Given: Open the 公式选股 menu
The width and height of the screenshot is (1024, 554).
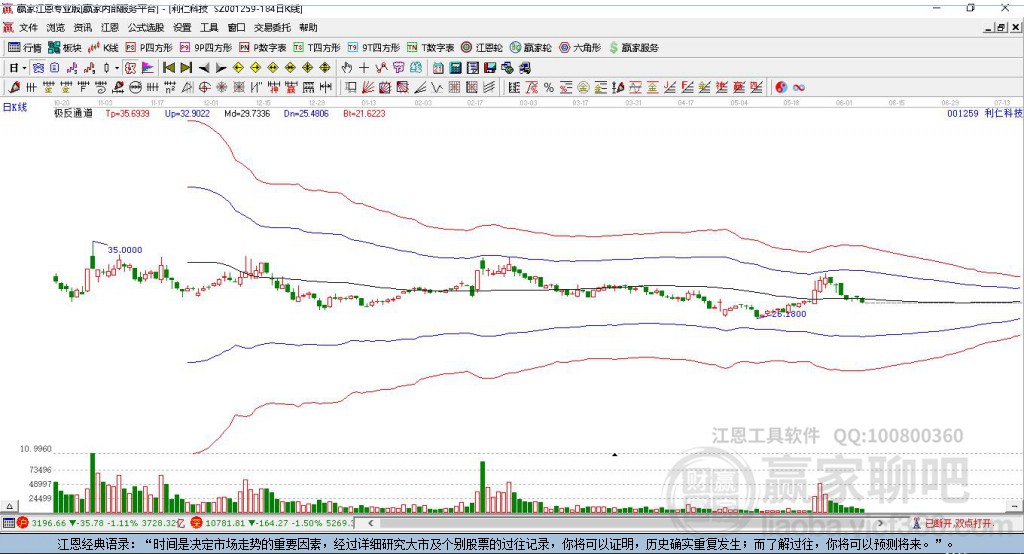Looking at the screenshot, I should 146,27.
